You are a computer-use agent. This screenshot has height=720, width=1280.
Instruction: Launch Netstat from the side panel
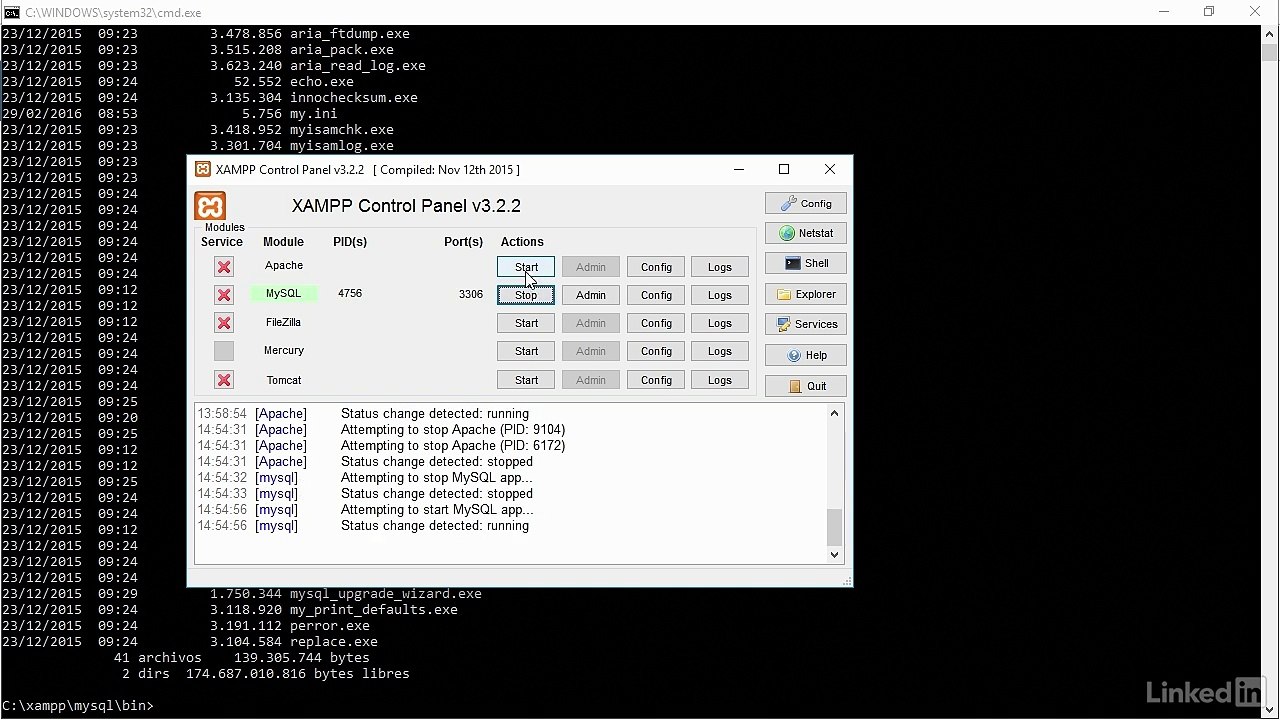tap(806, 233)
